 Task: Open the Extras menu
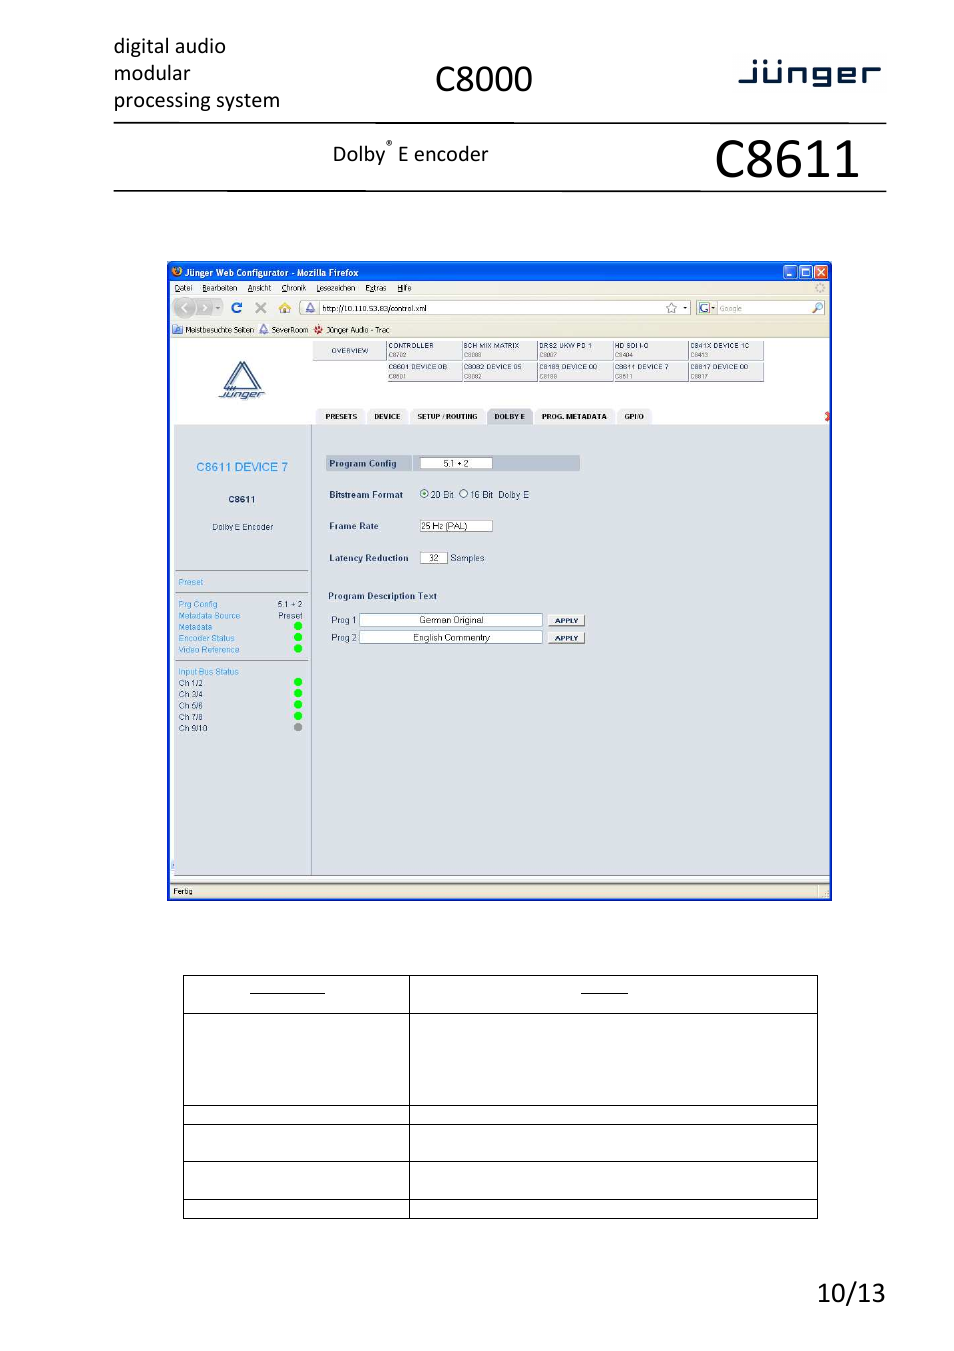point(376,288)
